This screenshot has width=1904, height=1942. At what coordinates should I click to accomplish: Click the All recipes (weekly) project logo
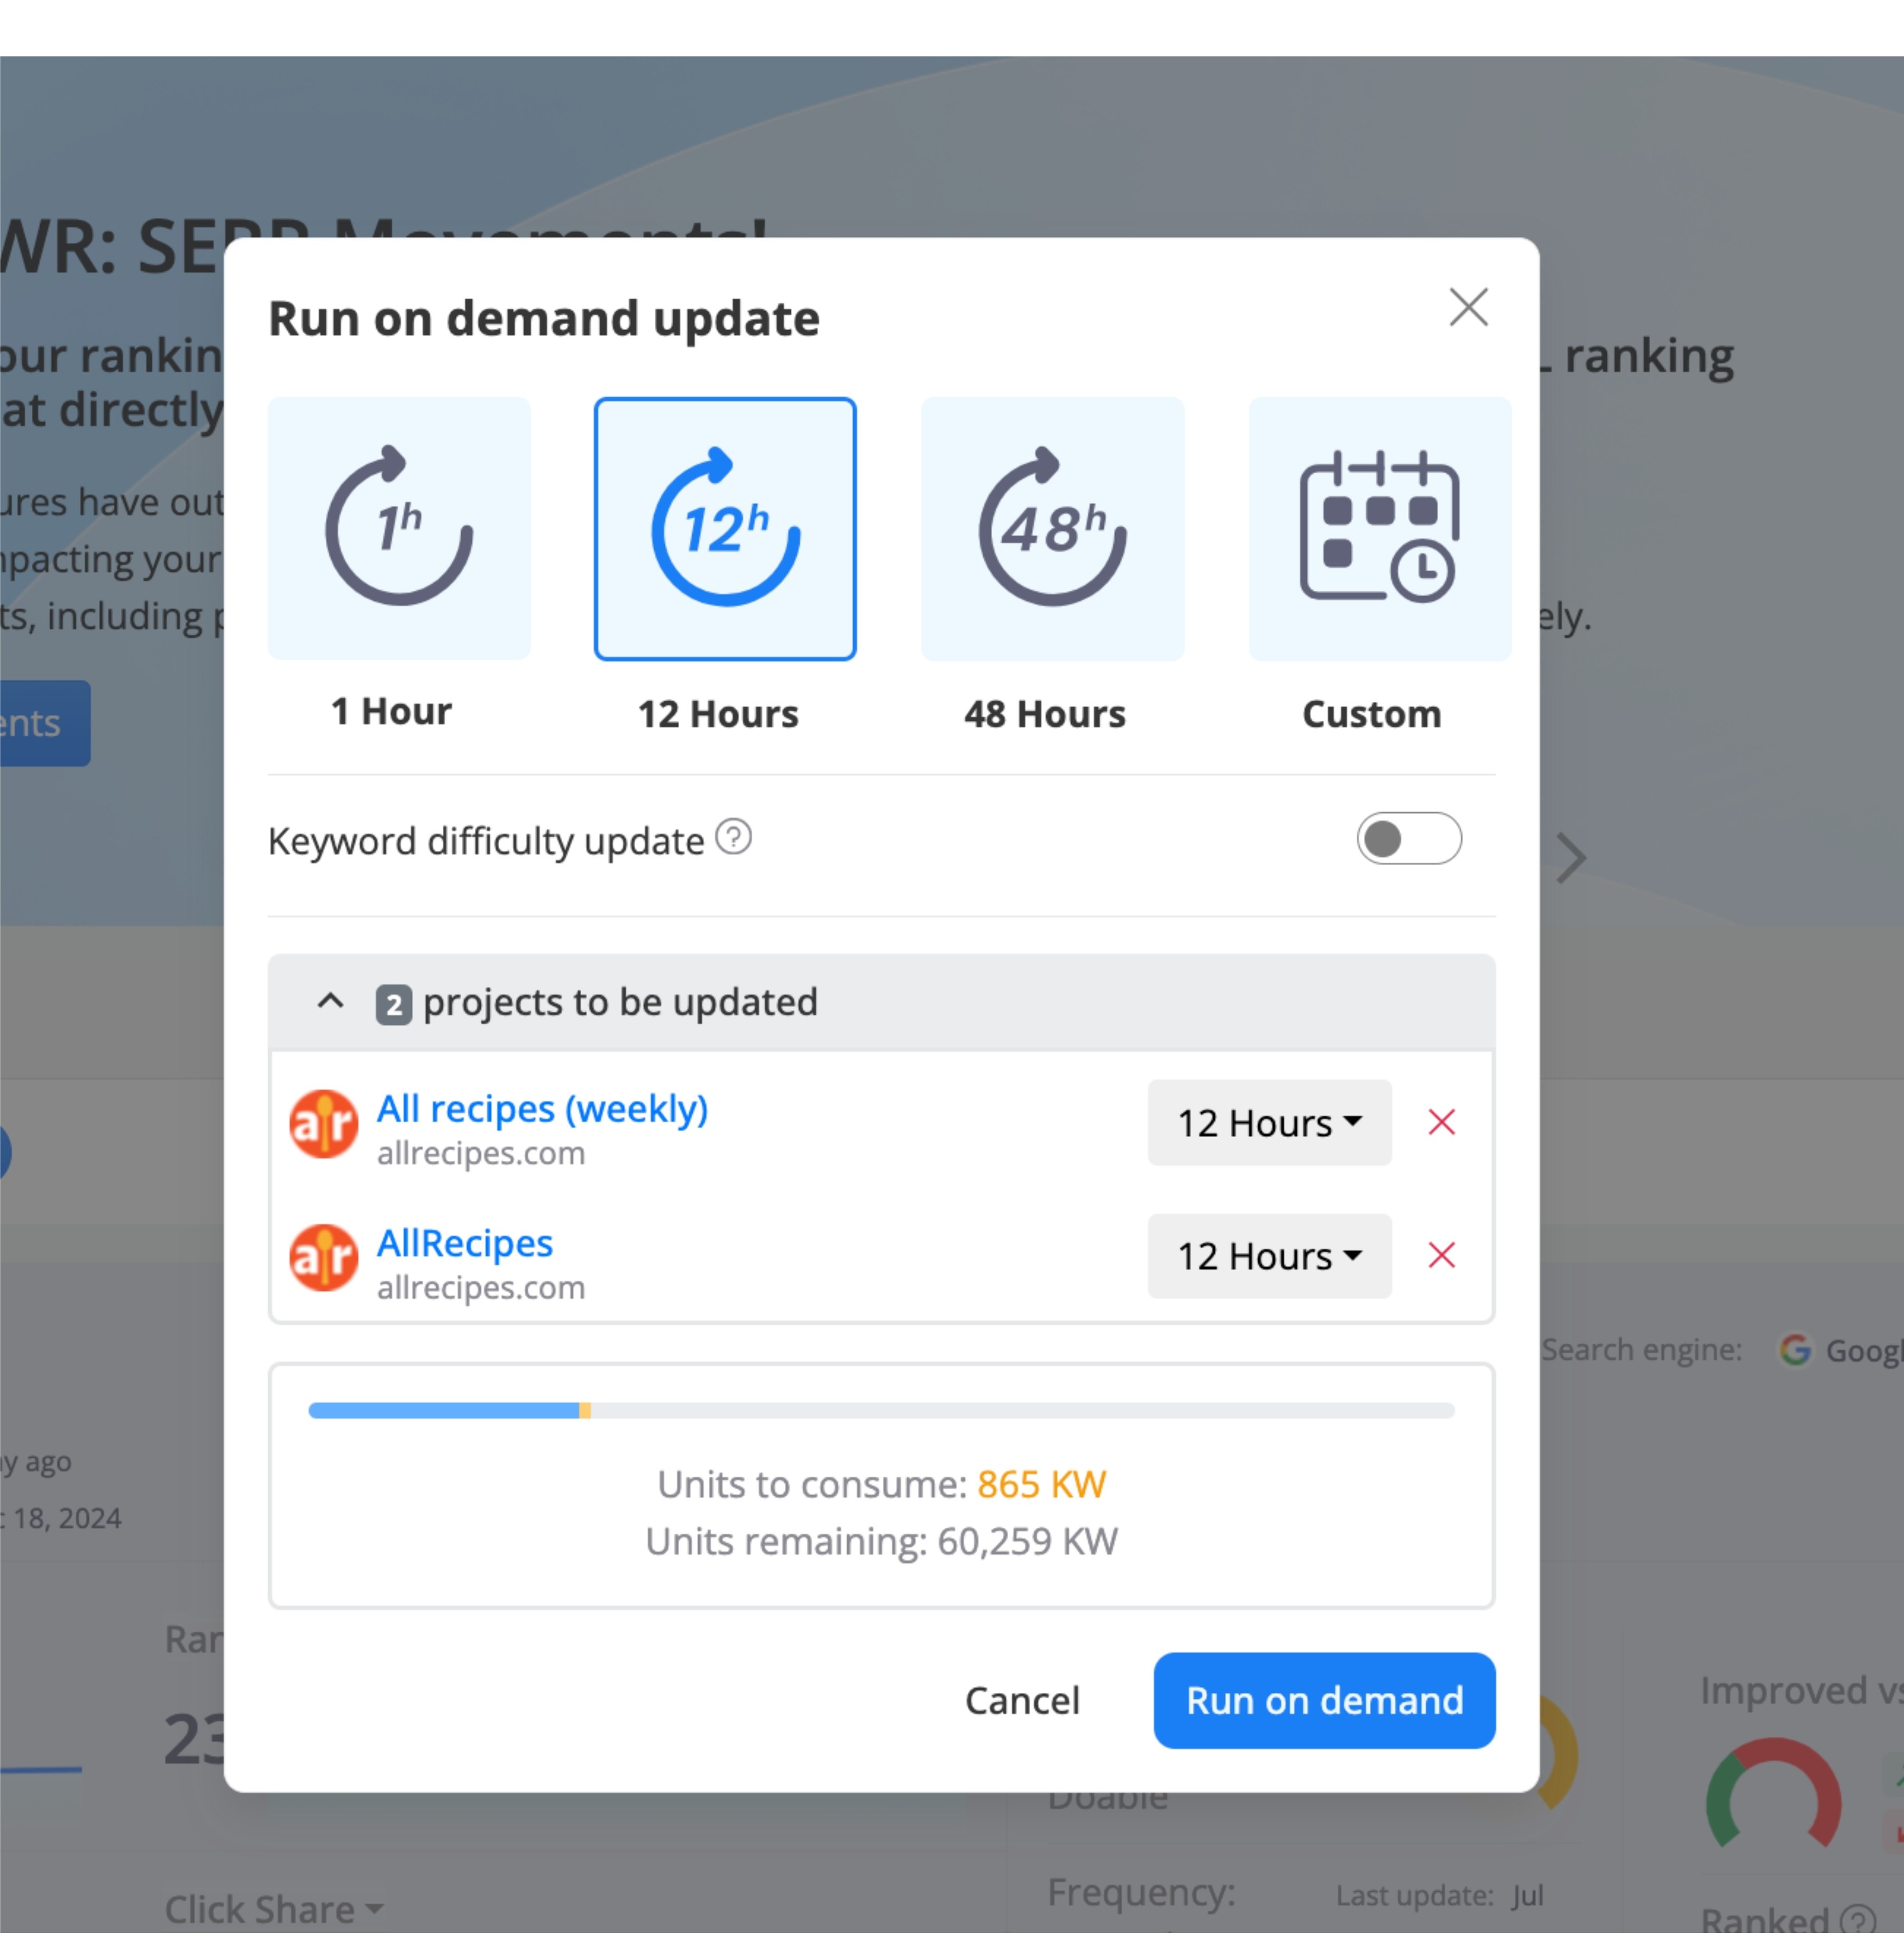pos(323,1123)
